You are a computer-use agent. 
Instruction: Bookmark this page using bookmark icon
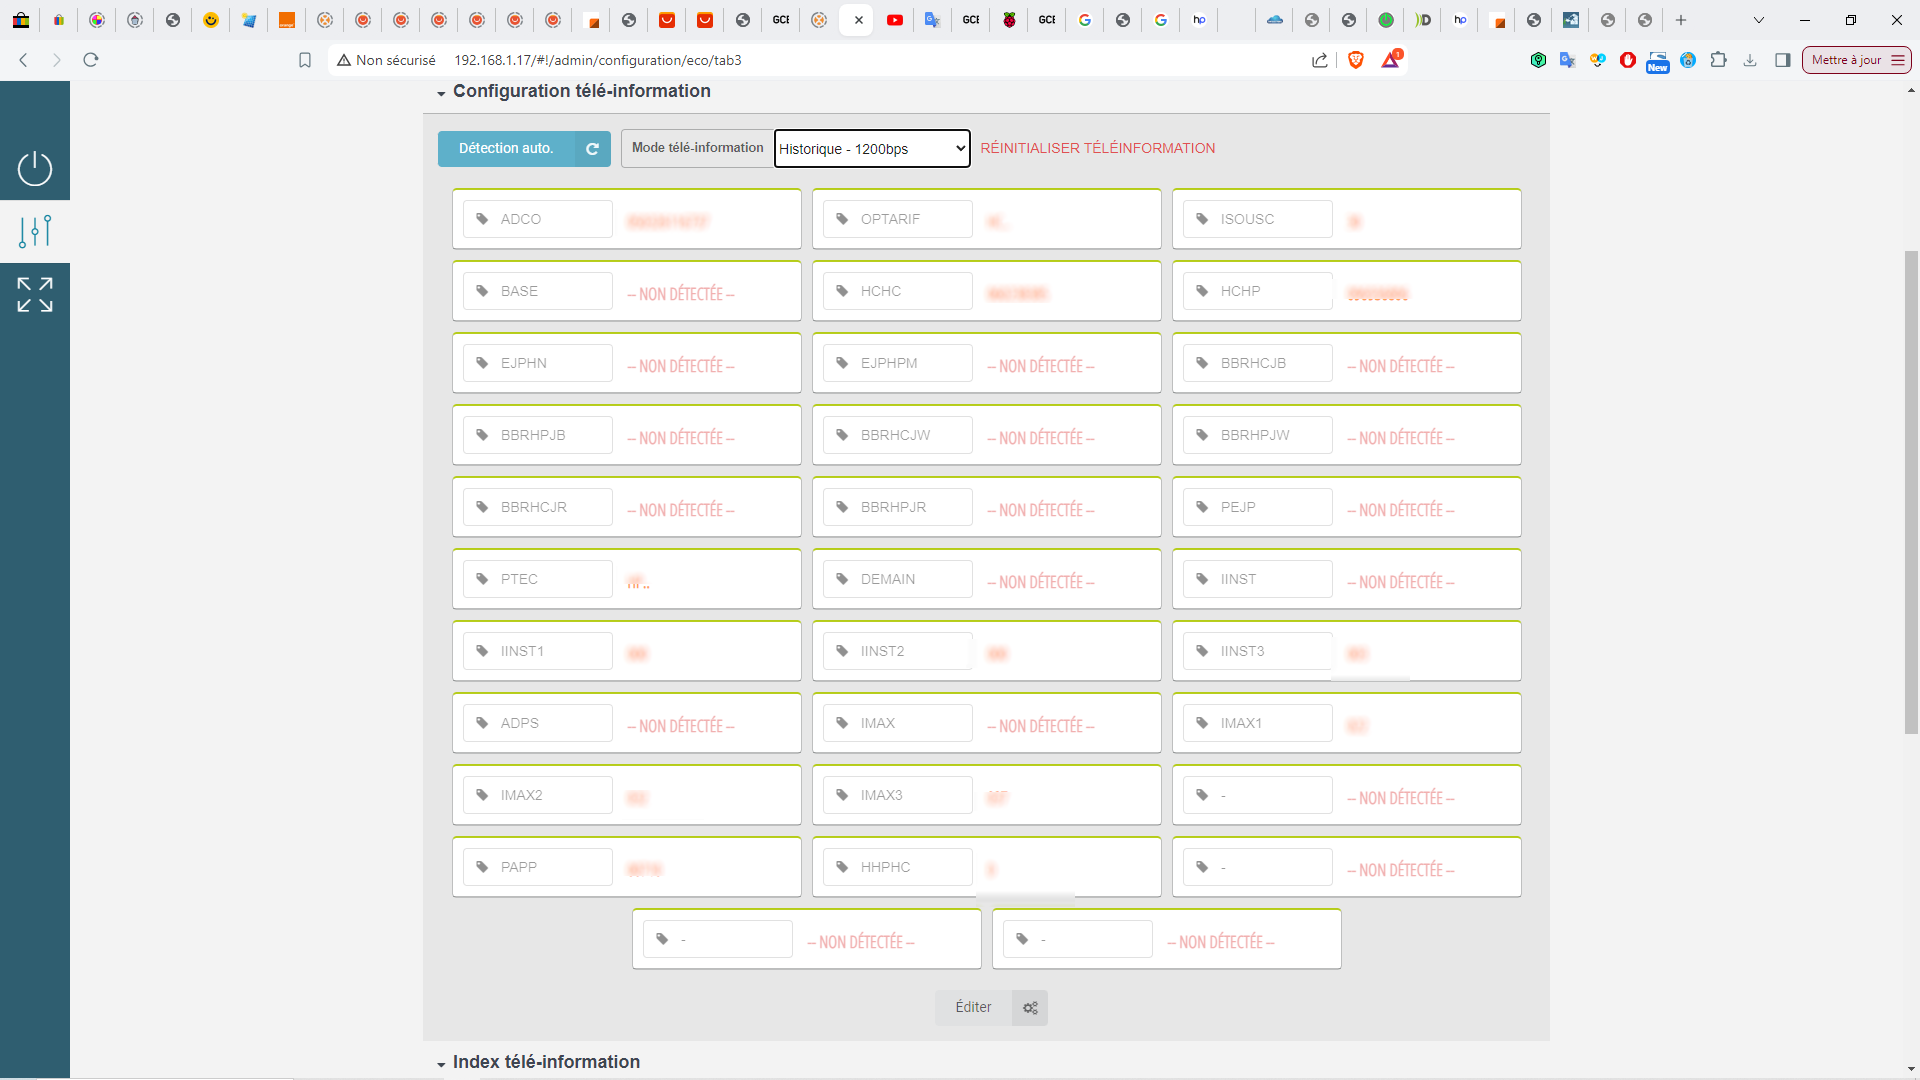coord(305,60)
